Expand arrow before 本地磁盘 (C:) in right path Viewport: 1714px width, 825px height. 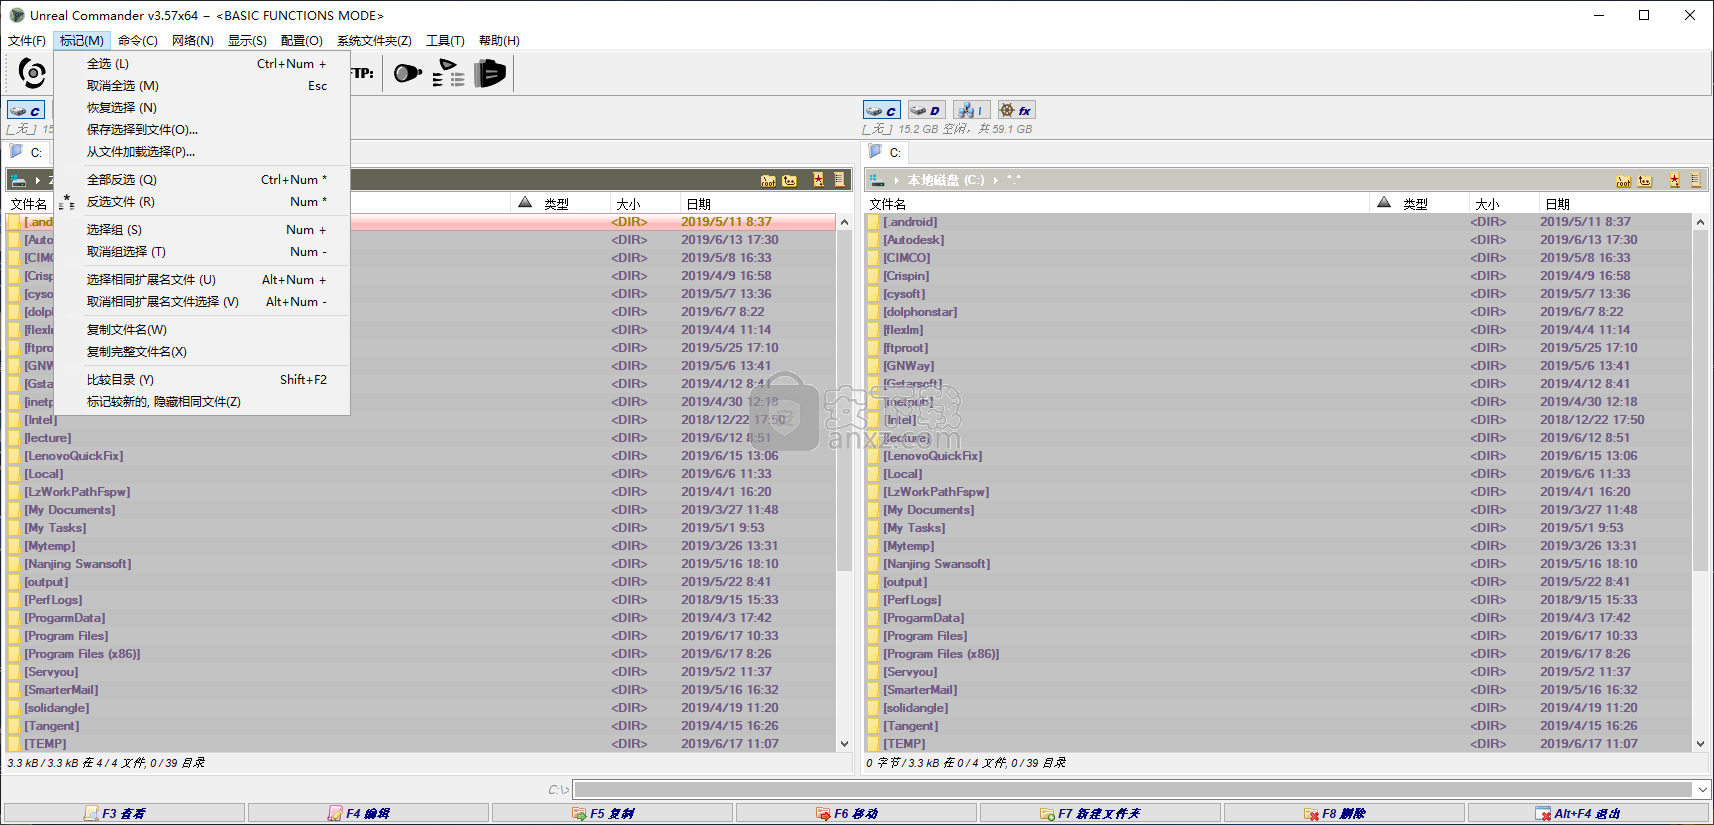[x=897, y=180]
